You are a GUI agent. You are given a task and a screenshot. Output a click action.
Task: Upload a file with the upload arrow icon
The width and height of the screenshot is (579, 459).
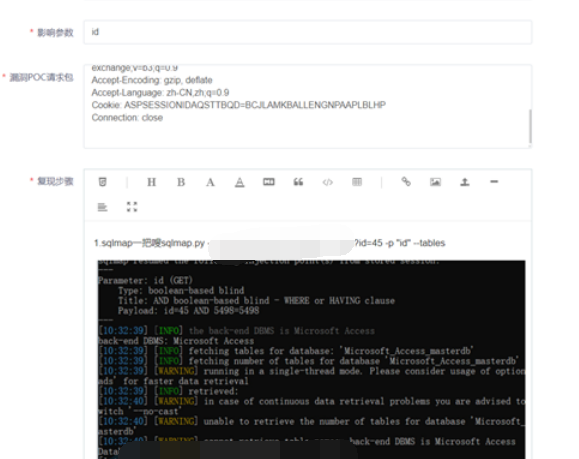pos(465,182)
